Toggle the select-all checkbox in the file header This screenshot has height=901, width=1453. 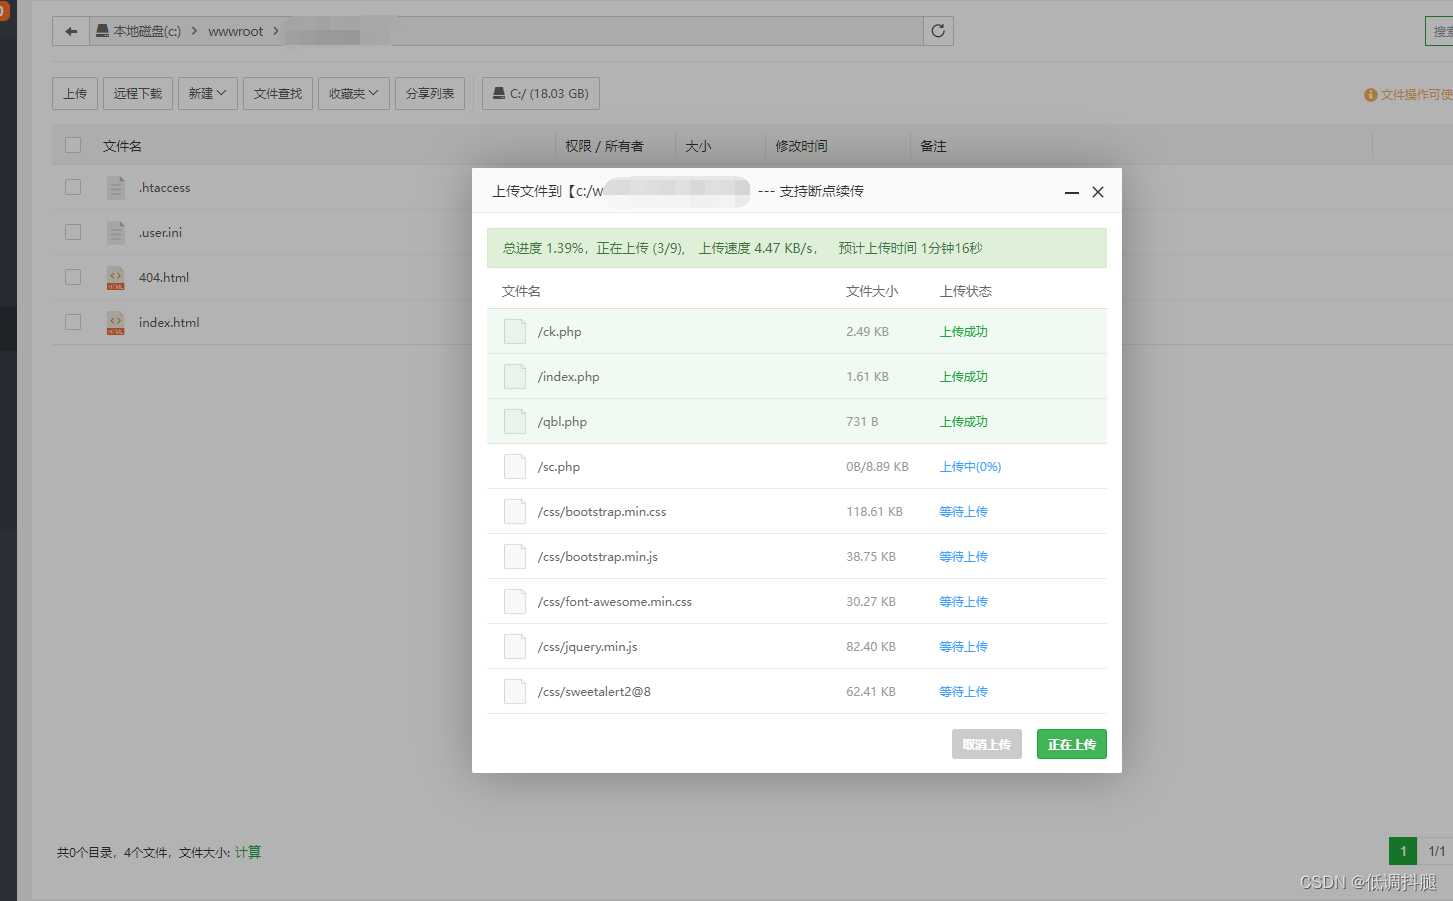click(x=73, y=145)
